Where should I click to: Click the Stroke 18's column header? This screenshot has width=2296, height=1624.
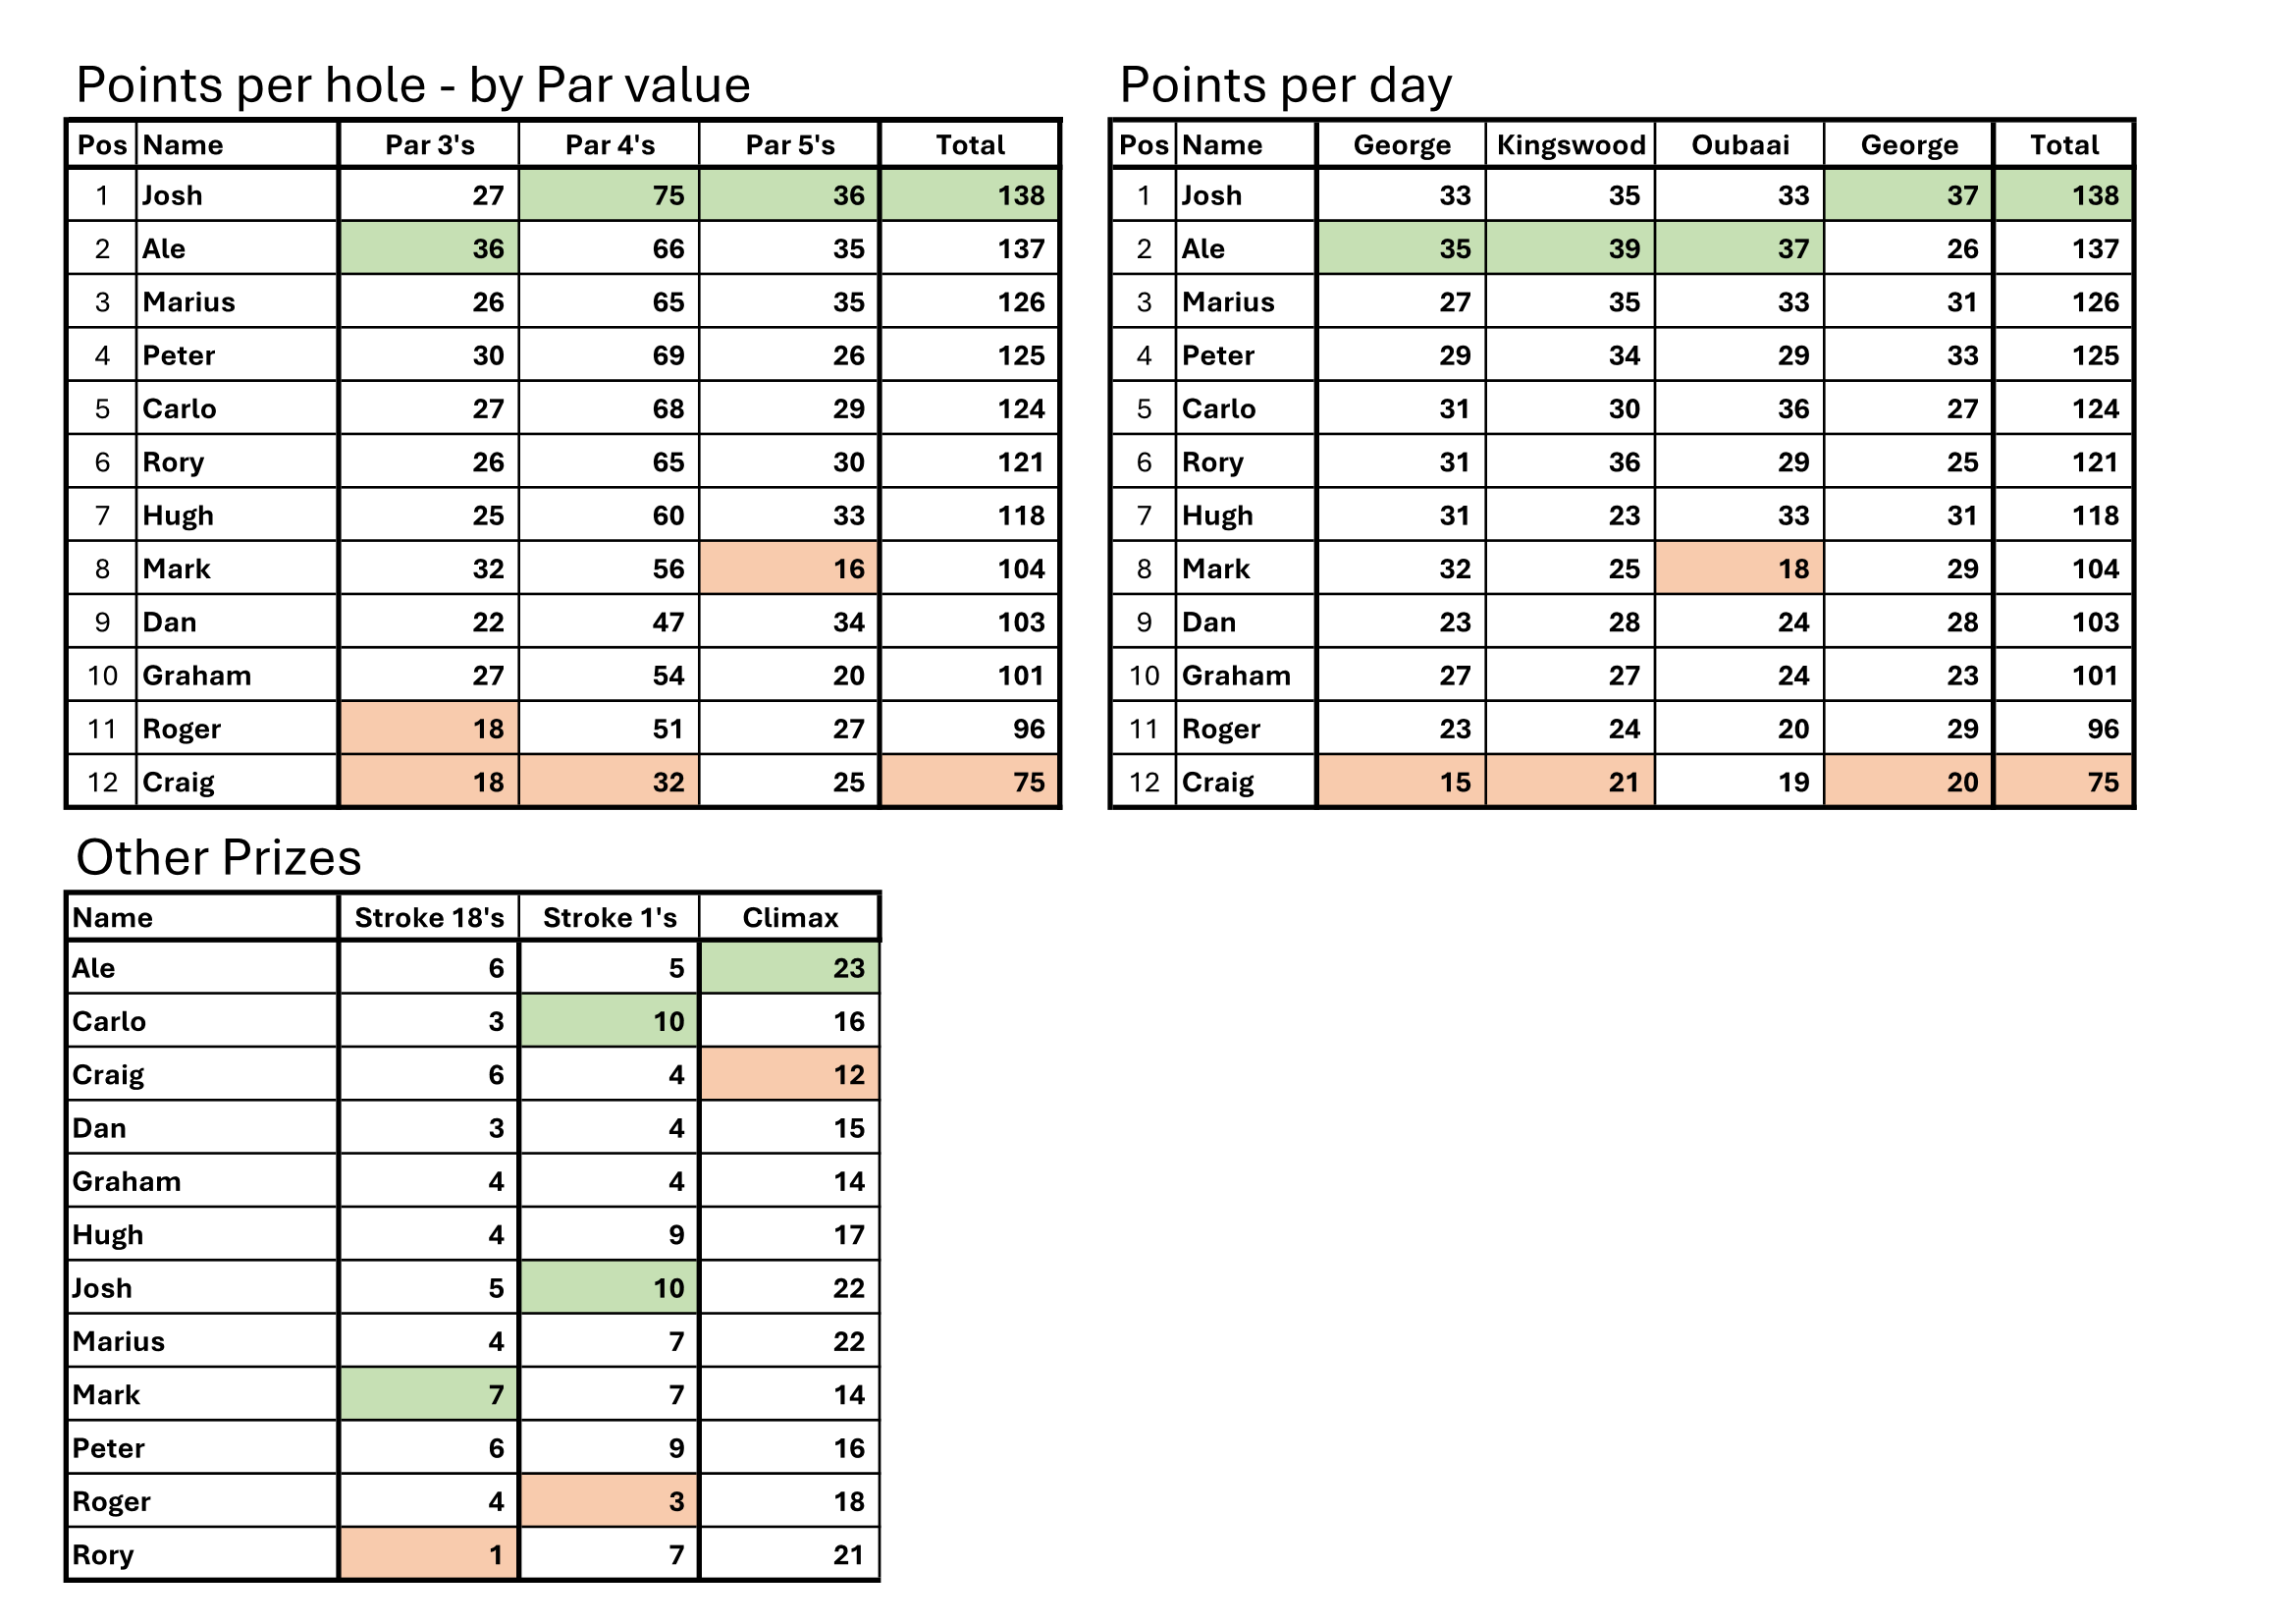tap(429, 917)
